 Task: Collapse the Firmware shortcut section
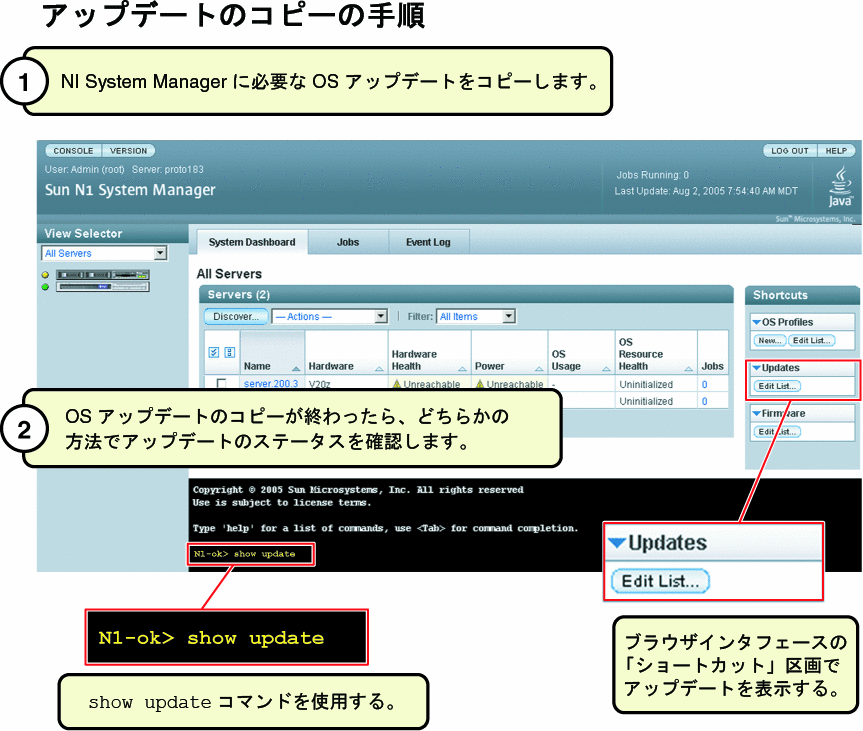pyautogui.click(x=757, y=413)
